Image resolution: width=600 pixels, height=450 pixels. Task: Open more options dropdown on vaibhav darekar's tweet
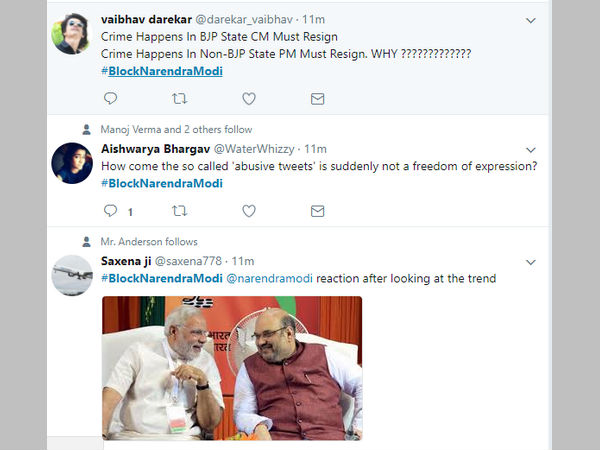click(x=531, y=20)
